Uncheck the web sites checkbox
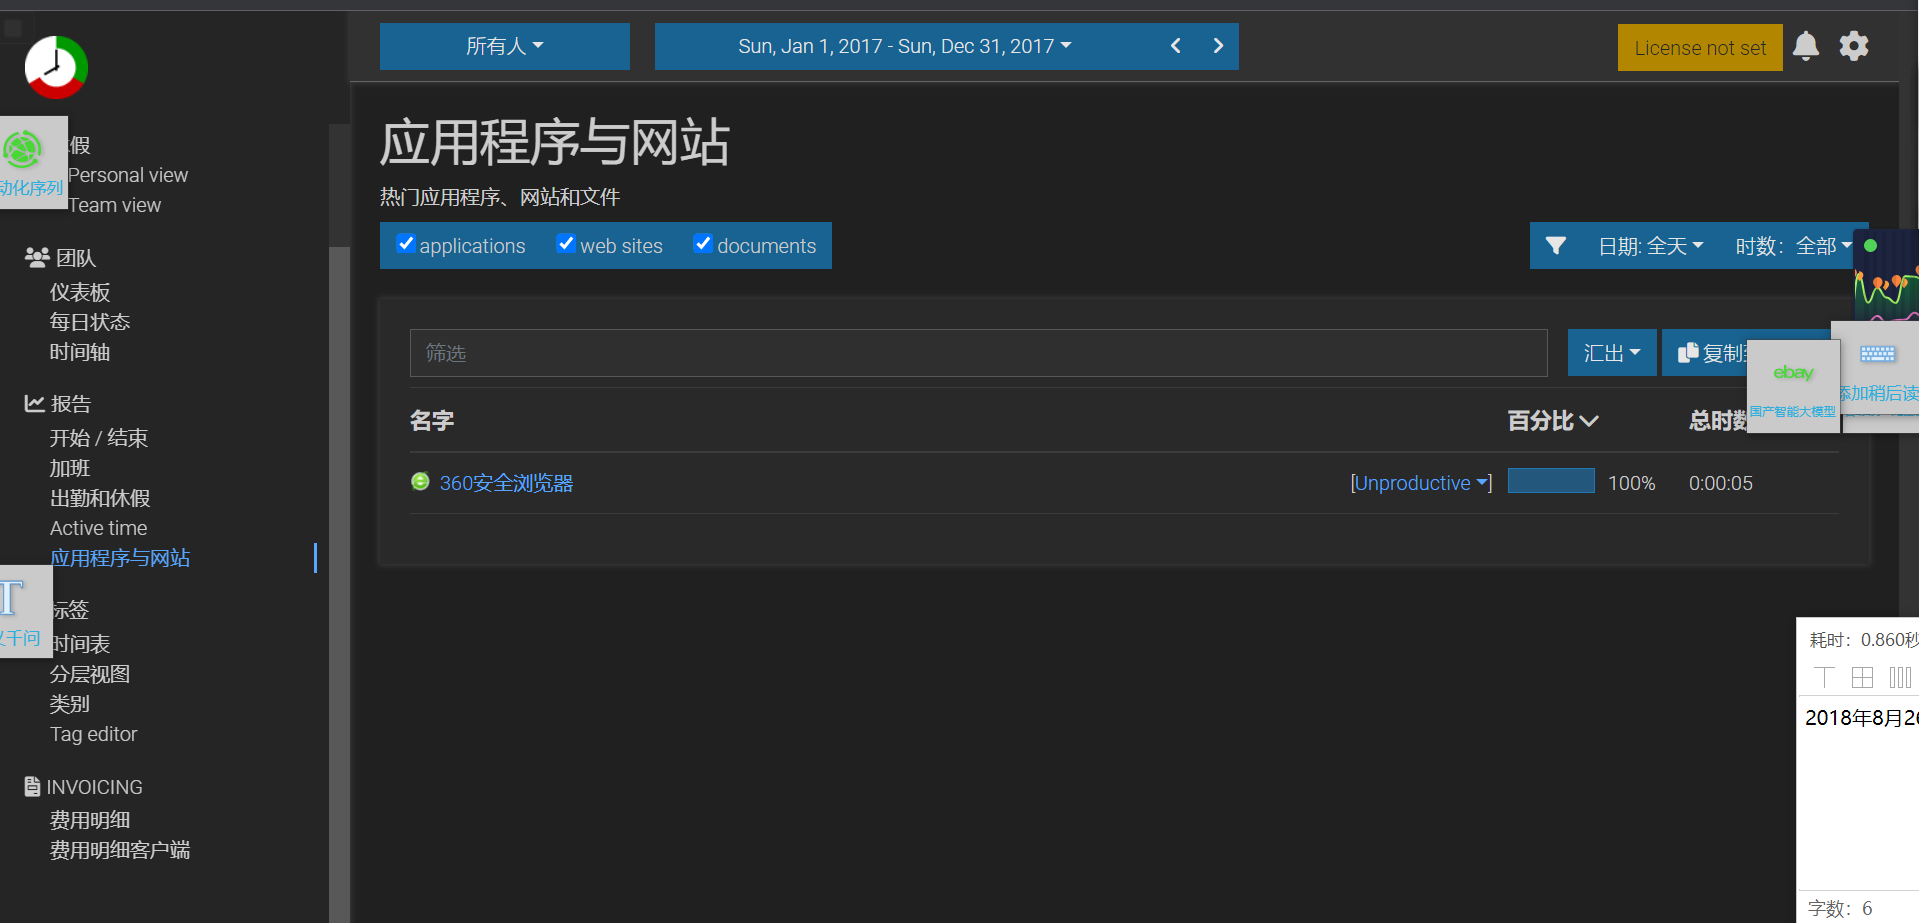Viewport: 1919px width, 923px height. [x=566, y=243]
